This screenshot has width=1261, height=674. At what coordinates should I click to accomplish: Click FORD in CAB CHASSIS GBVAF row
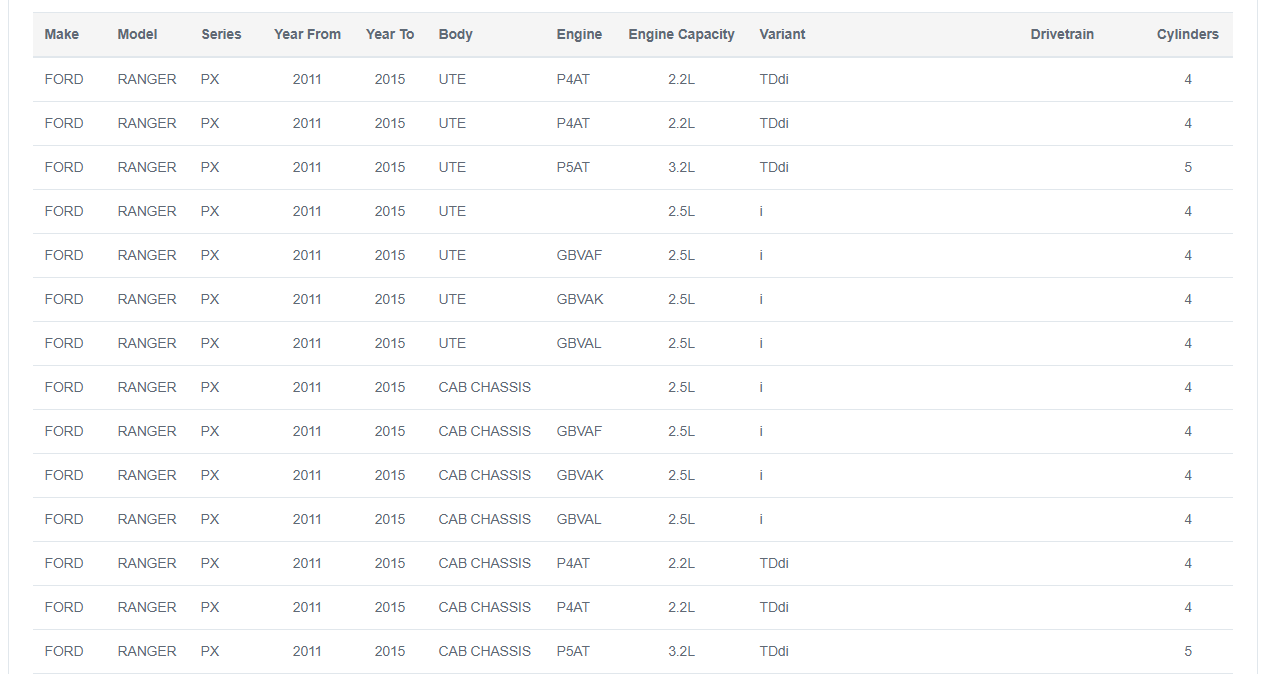click(x=64, y=431)
